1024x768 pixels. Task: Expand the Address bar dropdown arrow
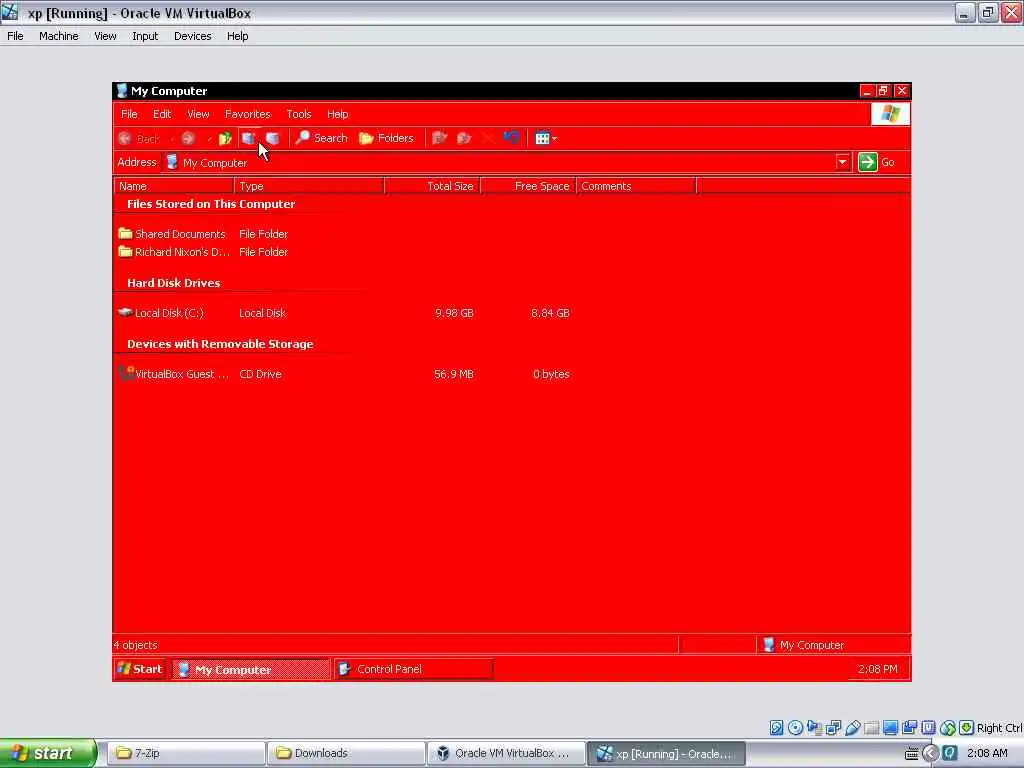842,162
